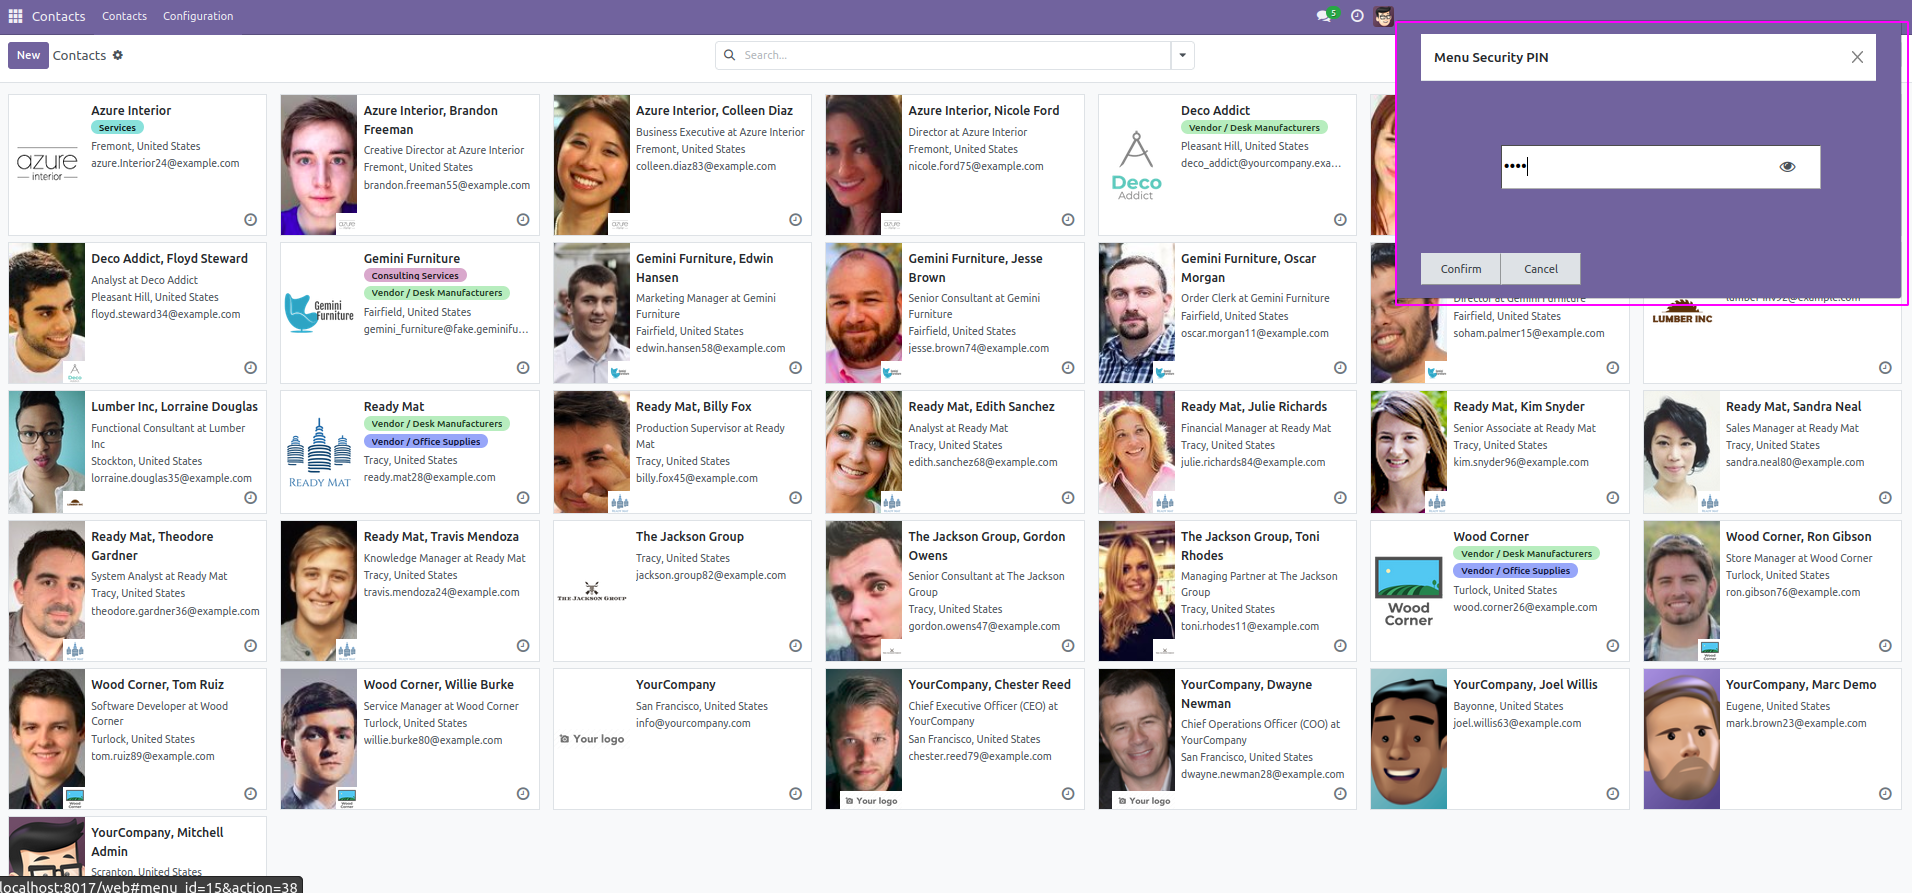Viewport: 1912px width, 893px height.
Task: Open activity clock on Gemini Furniture card
Action: pyautogui.click(x=523, y=368)
